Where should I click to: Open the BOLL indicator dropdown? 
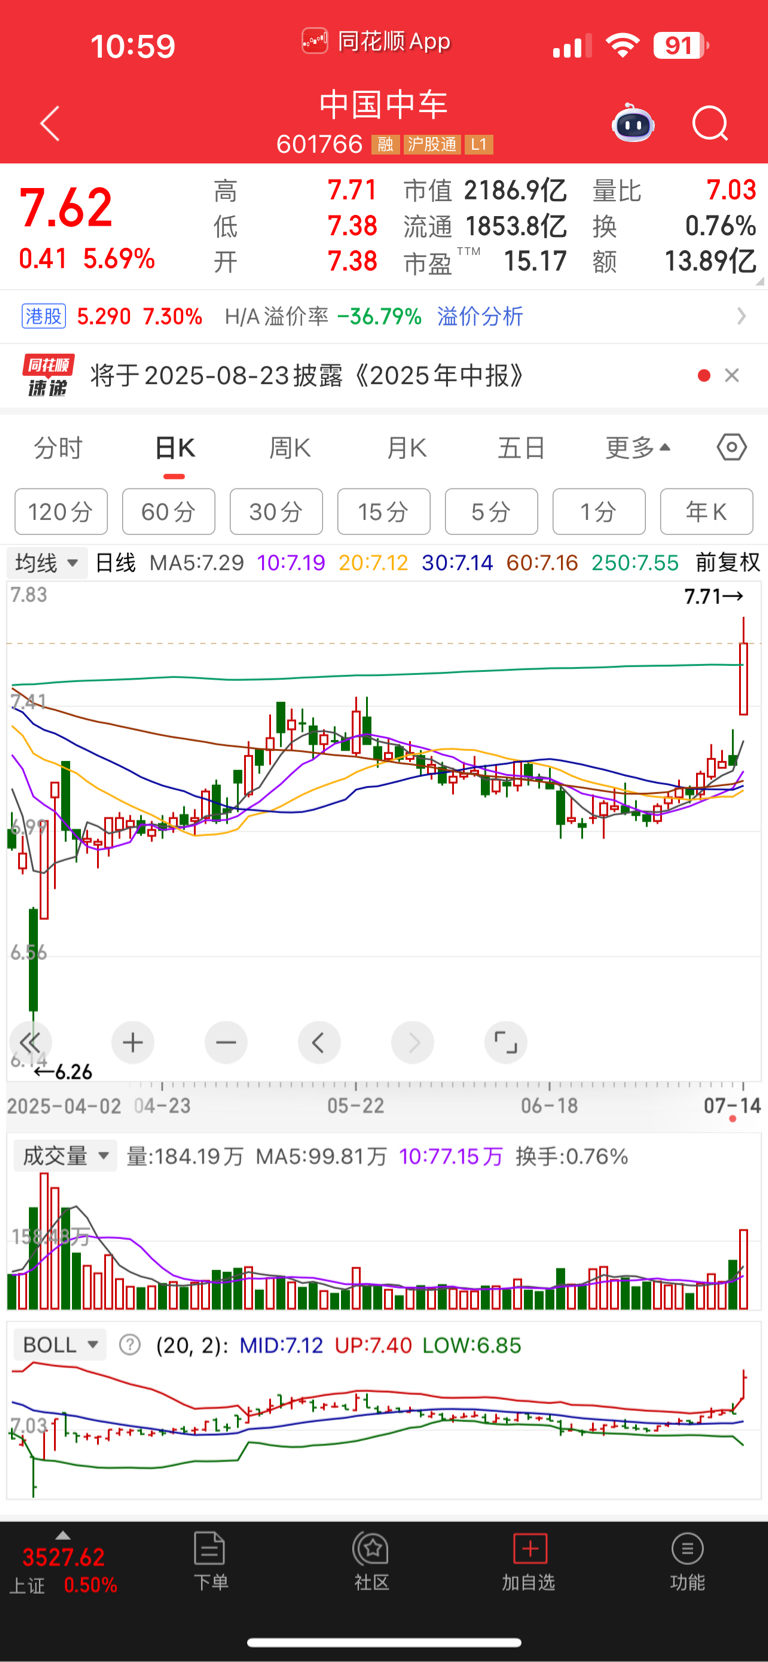coord(60,1345)
